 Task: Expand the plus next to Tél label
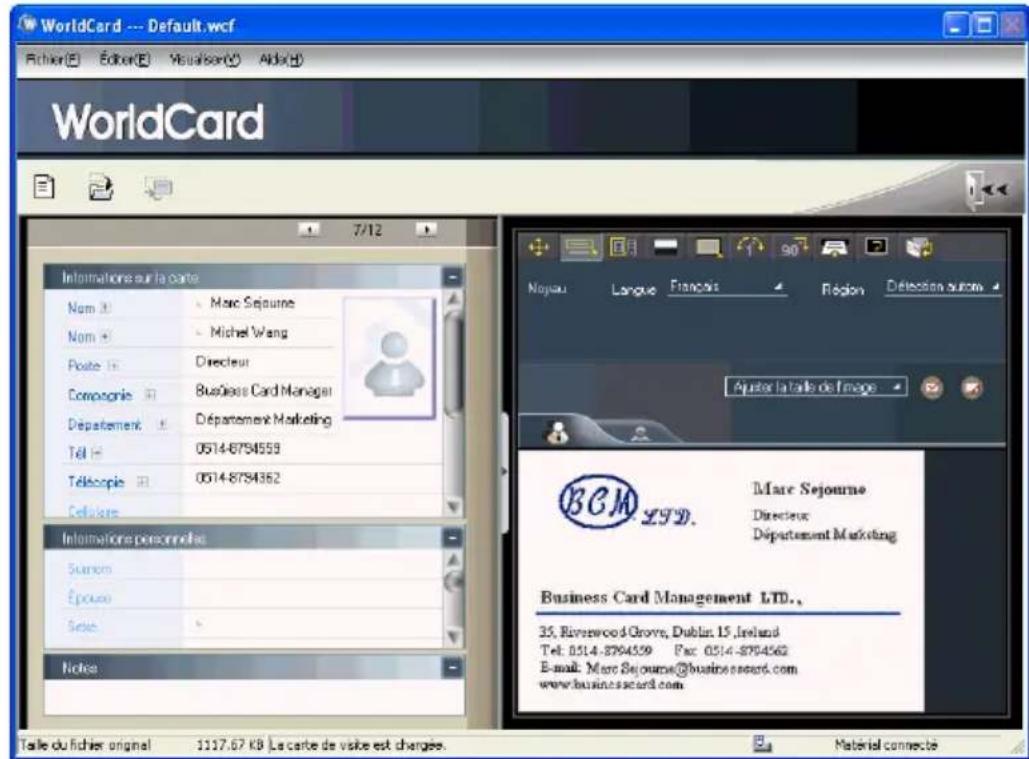tap(96, 453)
